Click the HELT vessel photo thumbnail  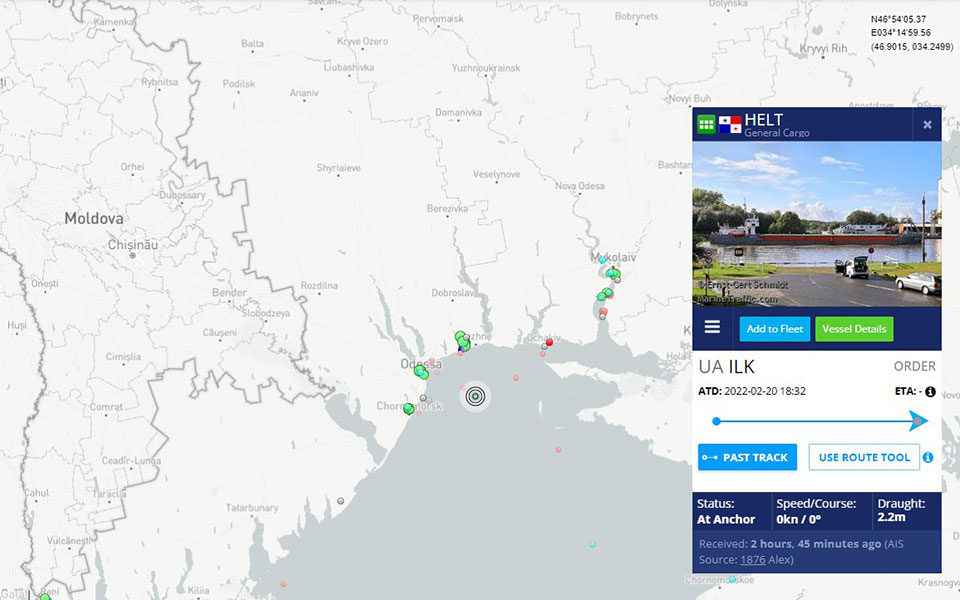tap(816, 223)
